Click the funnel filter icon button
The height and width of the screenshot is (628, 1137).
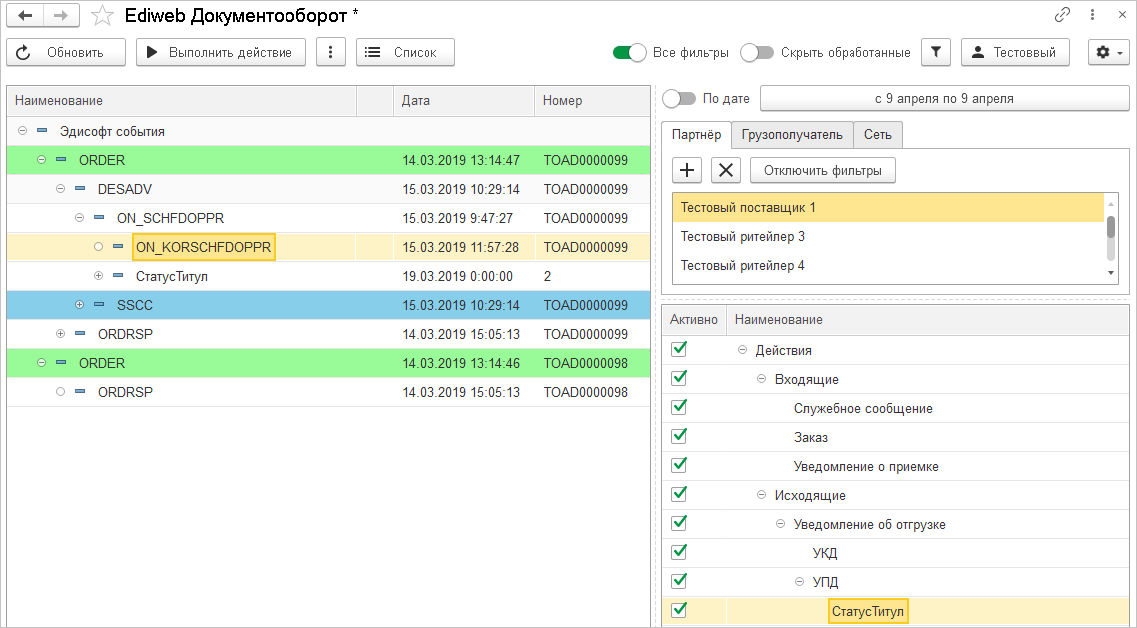coord(935,52)
